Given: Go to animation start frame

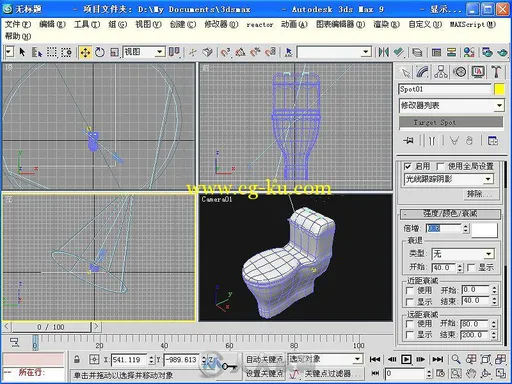Looking at the screenshot, I should click(x=375, y=359).
